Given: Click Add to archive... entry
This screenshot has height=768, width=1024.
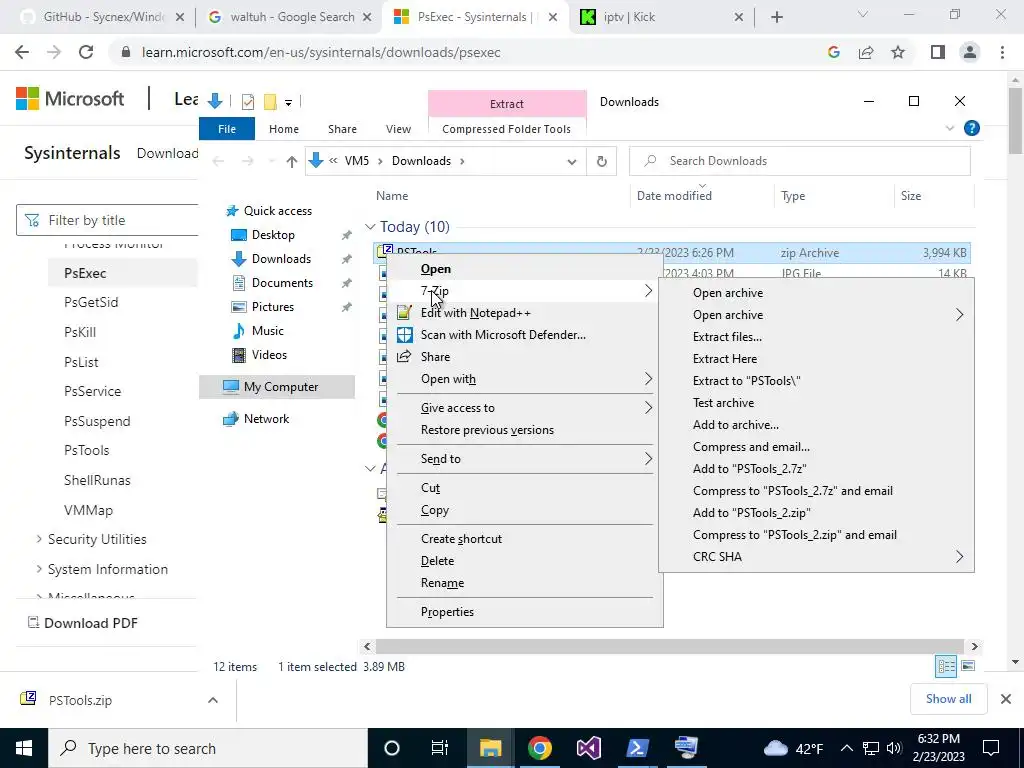Looking at the screenshot, I should pyautogui.click(x=735, y=425).
